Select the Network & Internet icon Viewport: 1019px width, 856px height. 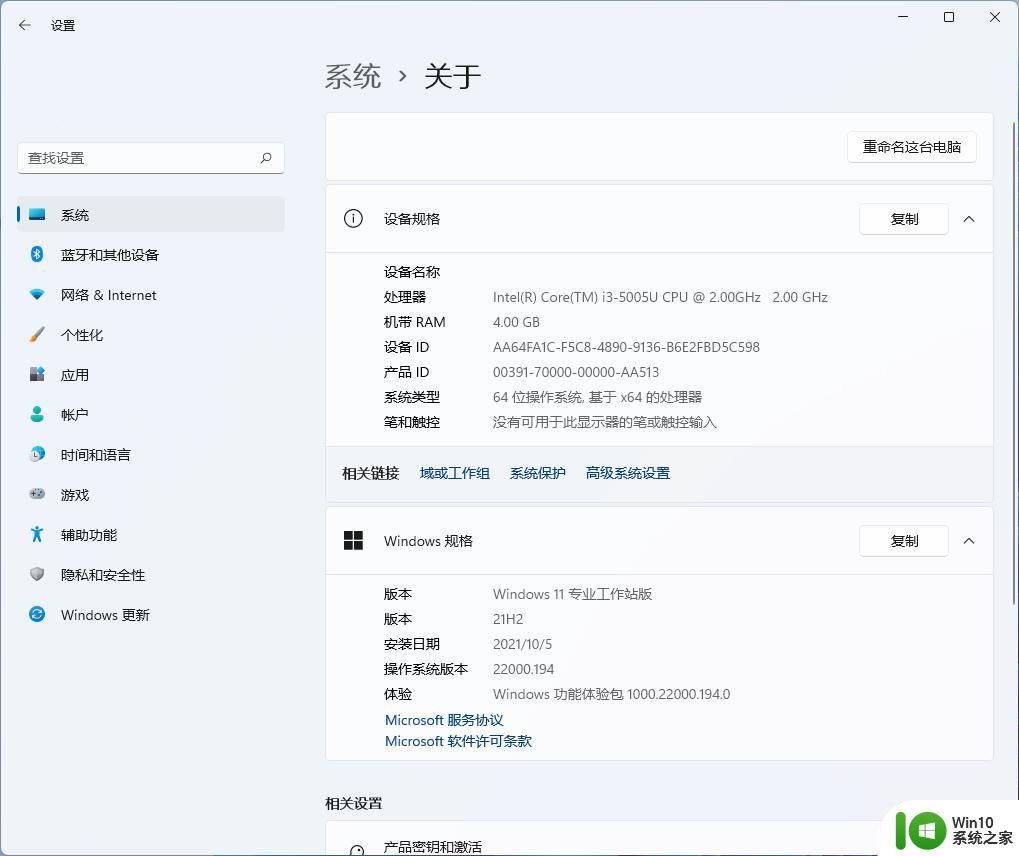(x=37, y=295)
